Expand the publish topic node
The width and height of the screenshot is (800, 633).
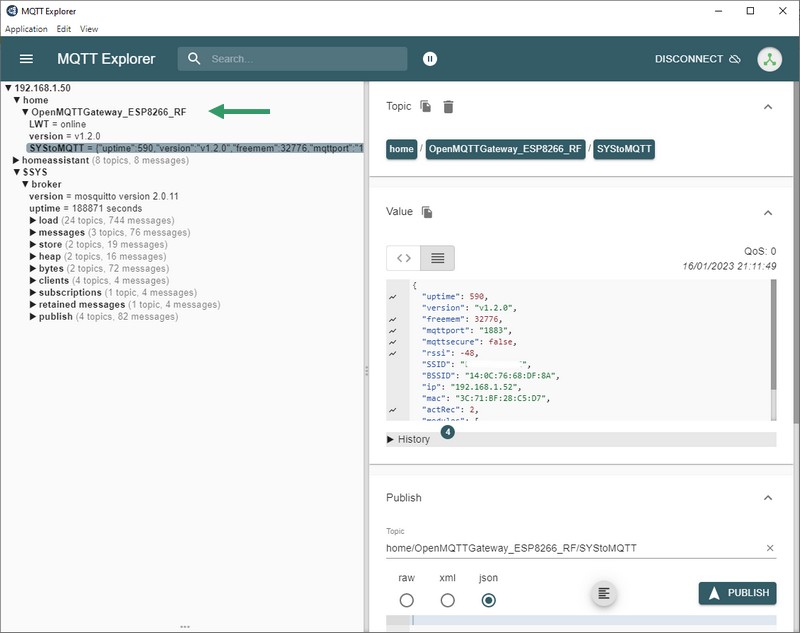pos(33,317)
